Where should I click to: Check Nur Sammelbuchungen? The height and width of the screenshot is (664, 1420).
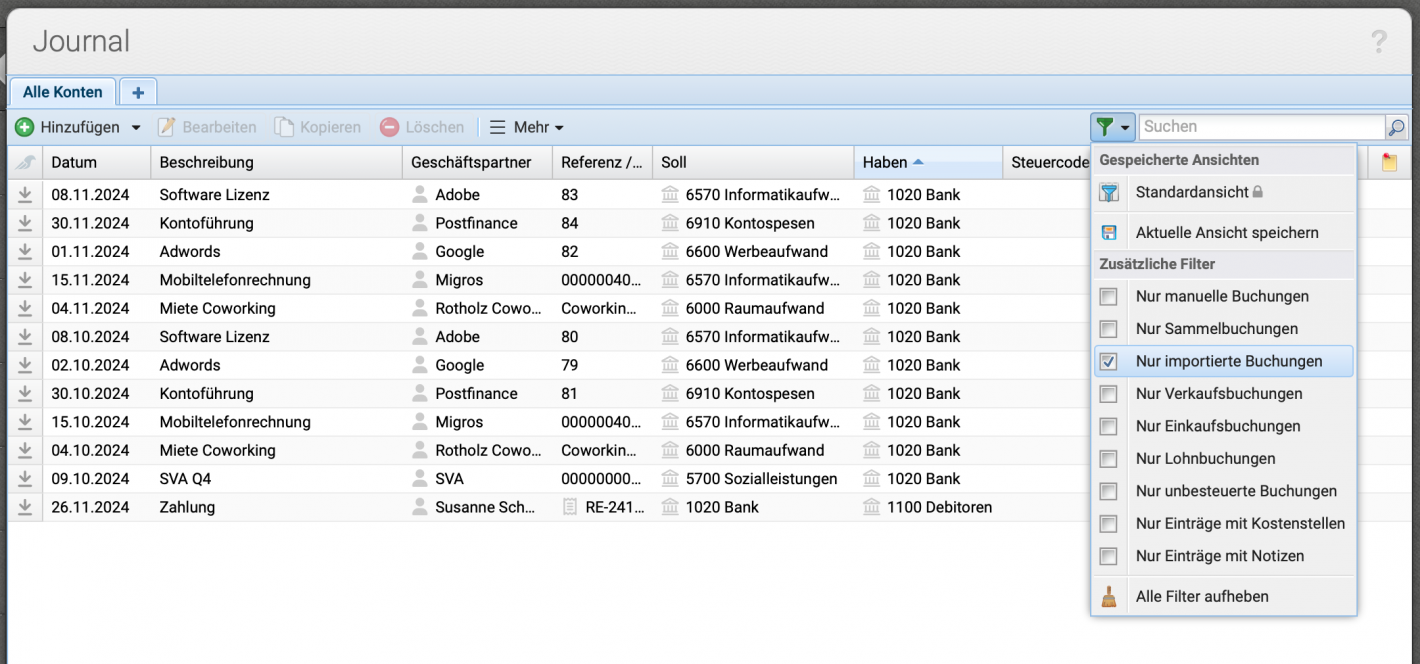point(1108,329)
